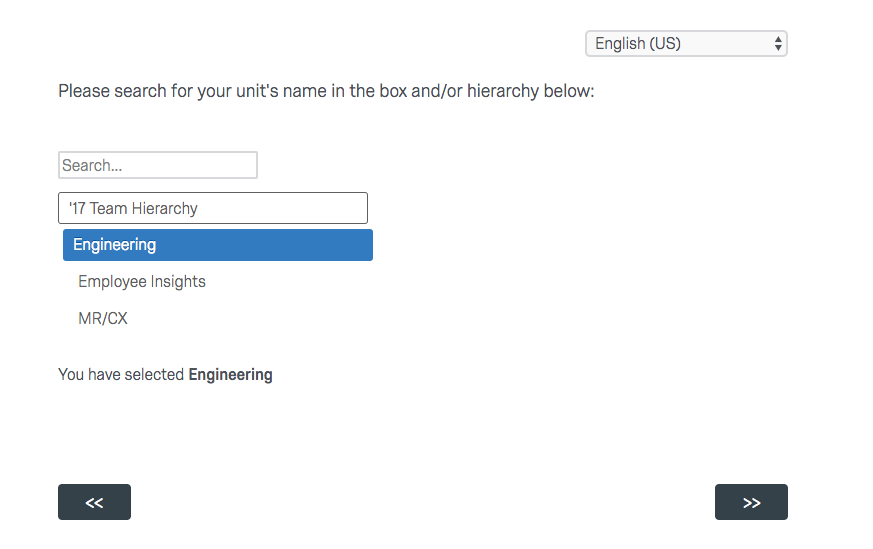The width and height of the screenshot is (873, 549).
Task: Focus the unit name search field
Action: (x=157, y=165)
